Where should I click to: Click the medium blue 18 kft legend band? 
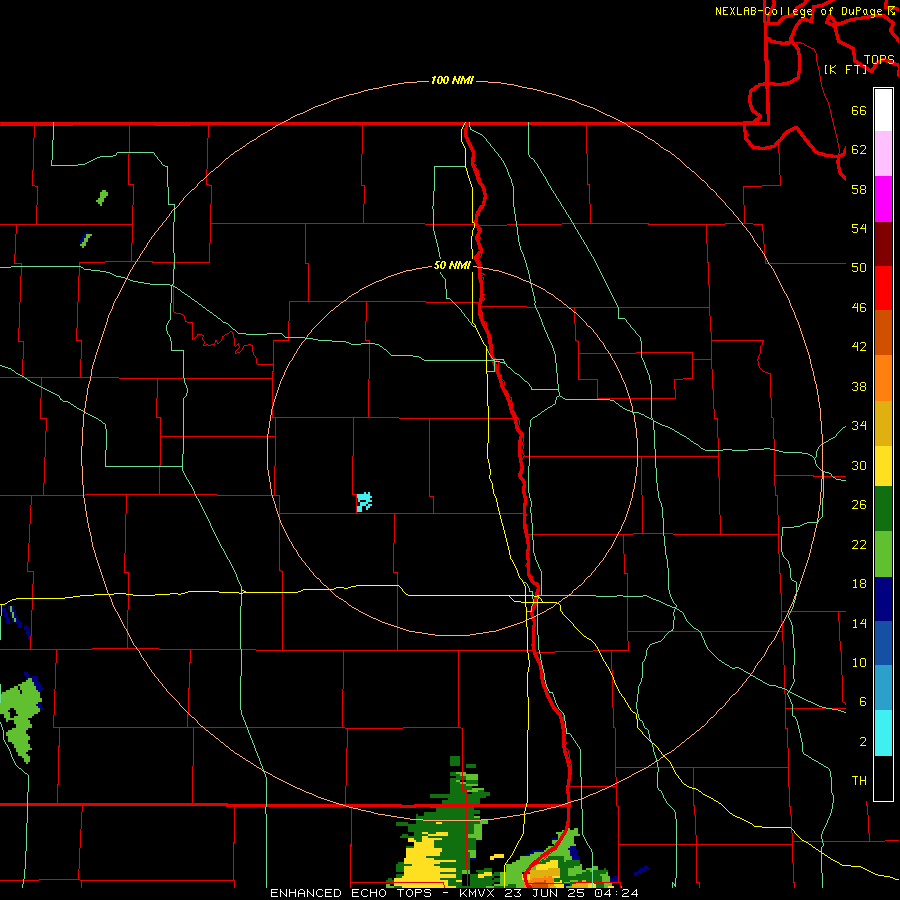[883, 644]
